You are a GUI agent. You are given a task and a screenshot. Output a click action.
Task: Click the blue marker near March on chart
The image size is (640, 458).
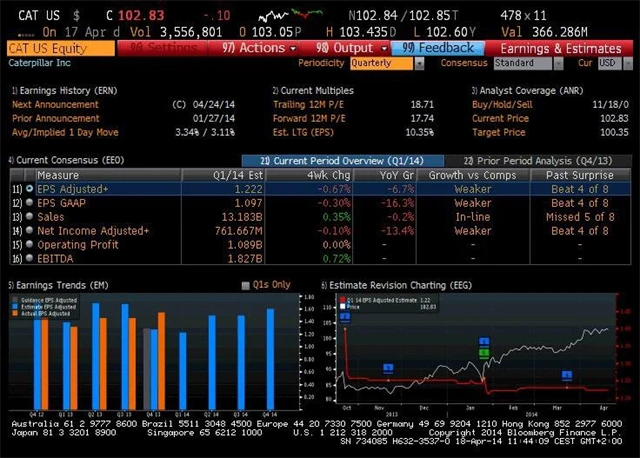click(x=567, y=375)
